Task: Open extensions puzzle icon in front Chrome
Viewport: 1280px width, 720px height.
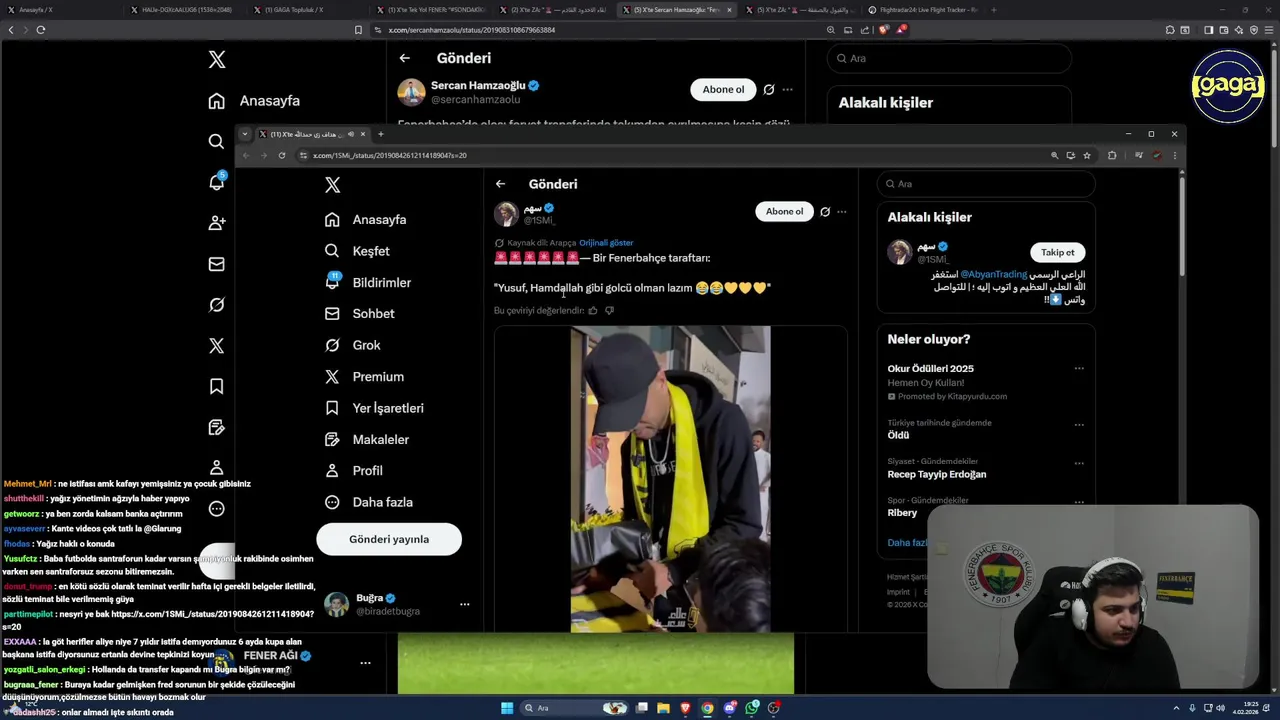Action: tap(1112, 155)
